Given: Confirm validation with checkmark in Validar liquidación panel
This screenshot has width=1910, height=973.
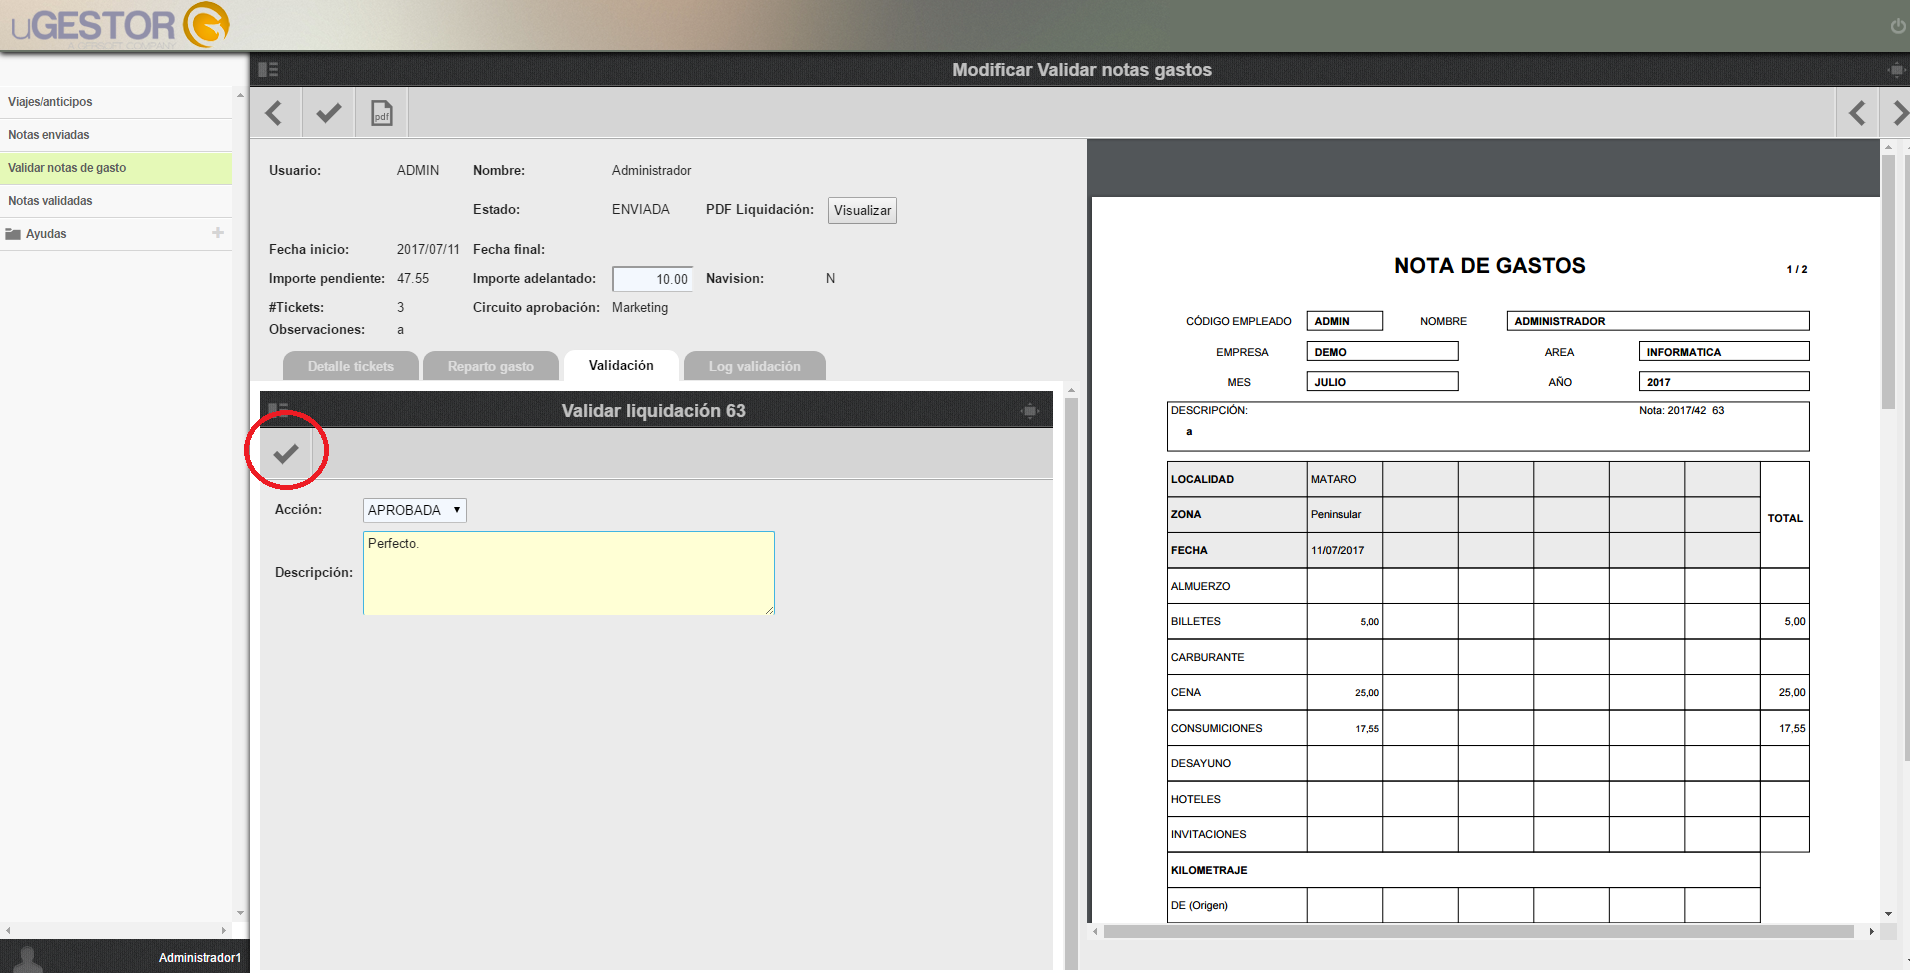Looking at the screenshot, I should [286, 453].
